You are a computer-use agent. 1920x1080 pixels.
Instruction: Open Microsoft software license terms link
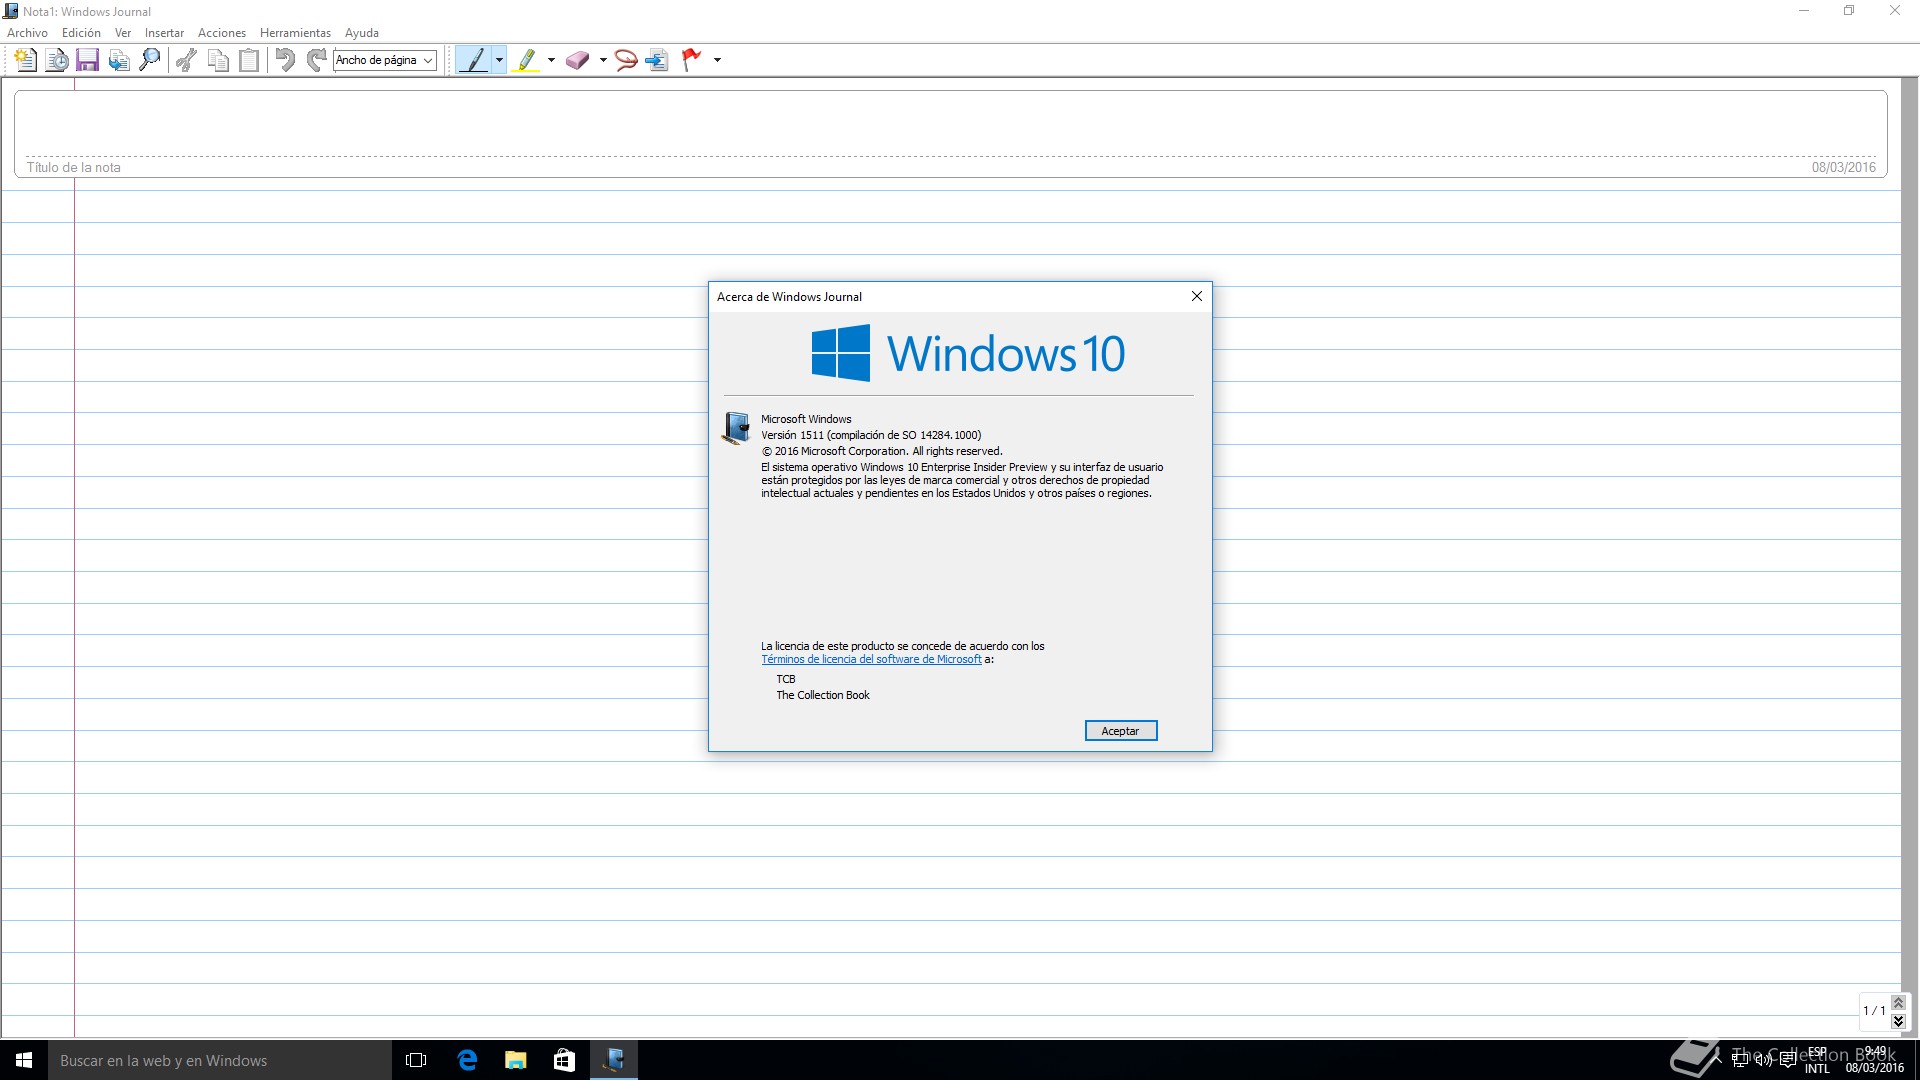871,660
